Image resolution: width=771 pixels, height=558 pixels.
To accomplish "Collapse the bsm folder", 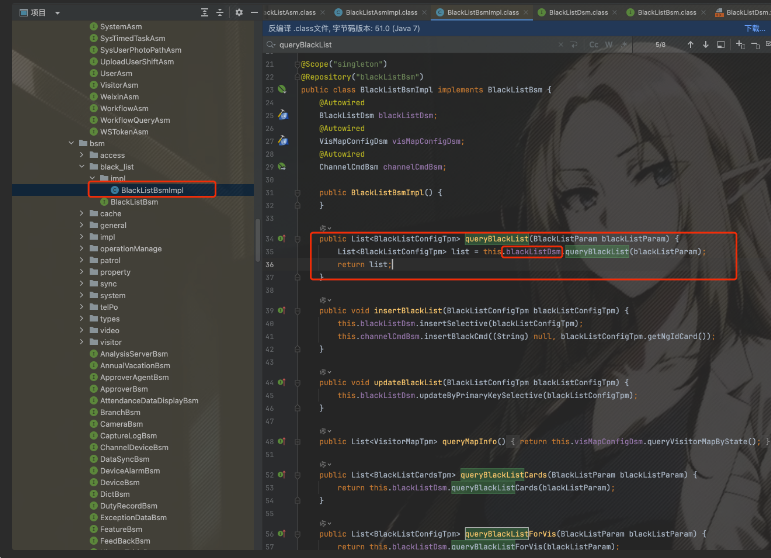I will [71, 143].
